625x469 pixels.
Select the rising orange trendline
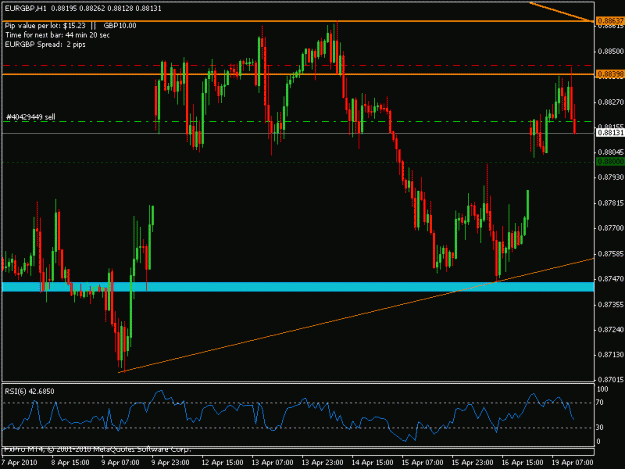pyautogui.click(x=356, y=316)
